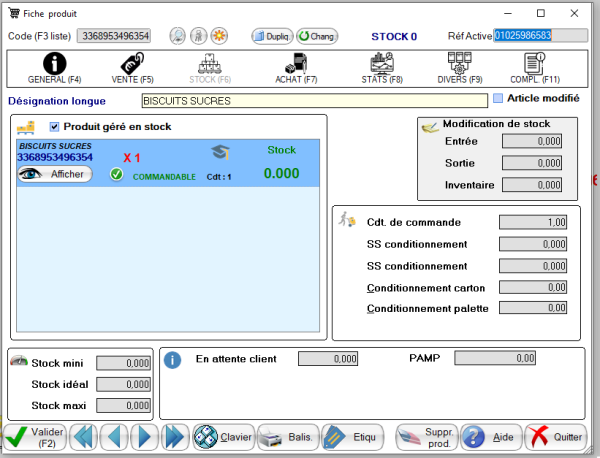Click in the Désignation longue field
Screen dimensions: 600x458
pyautogui.click(x=312, y=101)
